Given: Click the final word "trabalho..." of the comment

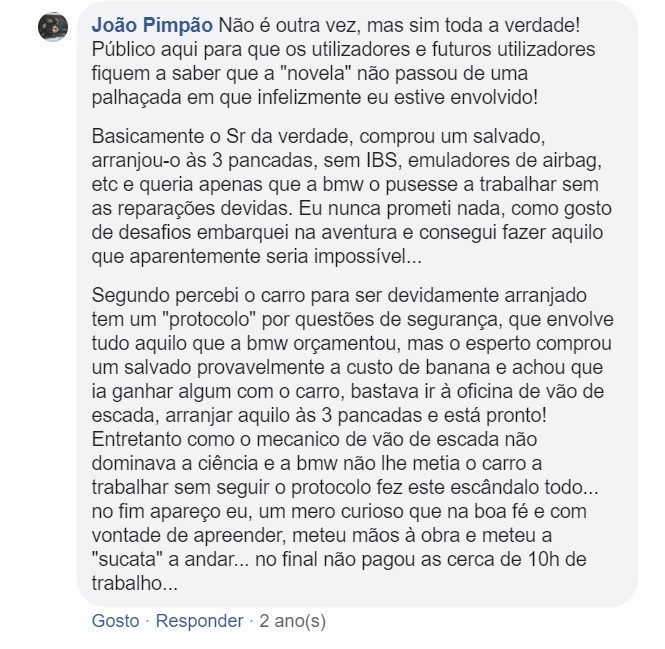Looking at the screenshot, I should [134, 583].
